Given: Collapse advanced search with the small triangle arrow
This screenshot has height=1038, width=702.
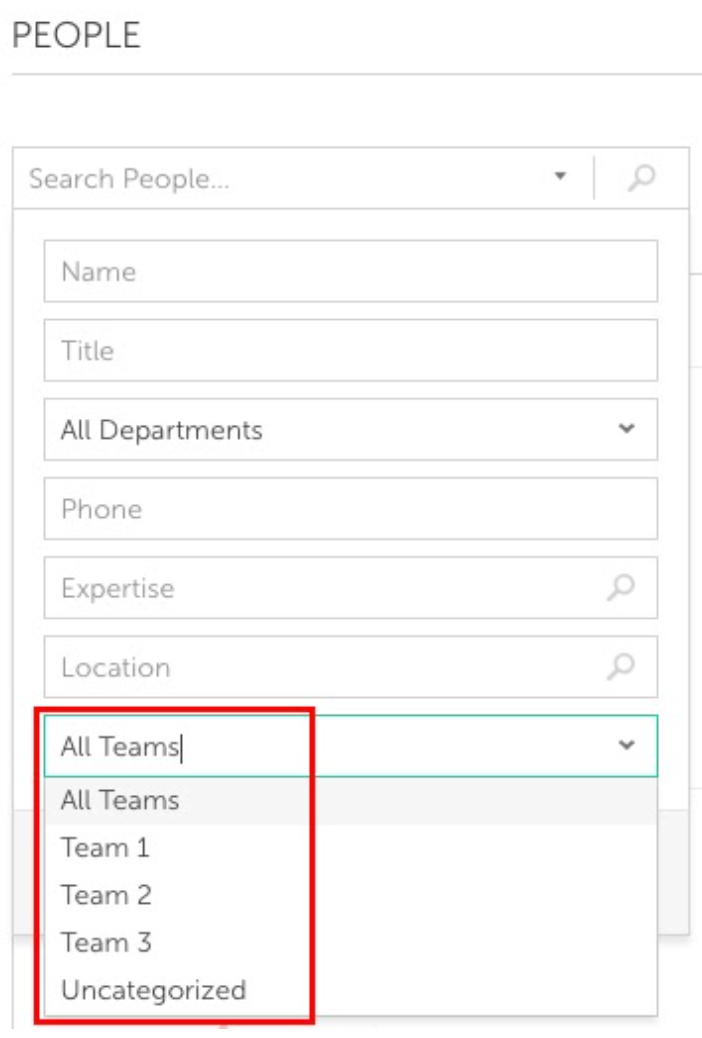Looking at the screenshot, I should [x=560, y=176].
